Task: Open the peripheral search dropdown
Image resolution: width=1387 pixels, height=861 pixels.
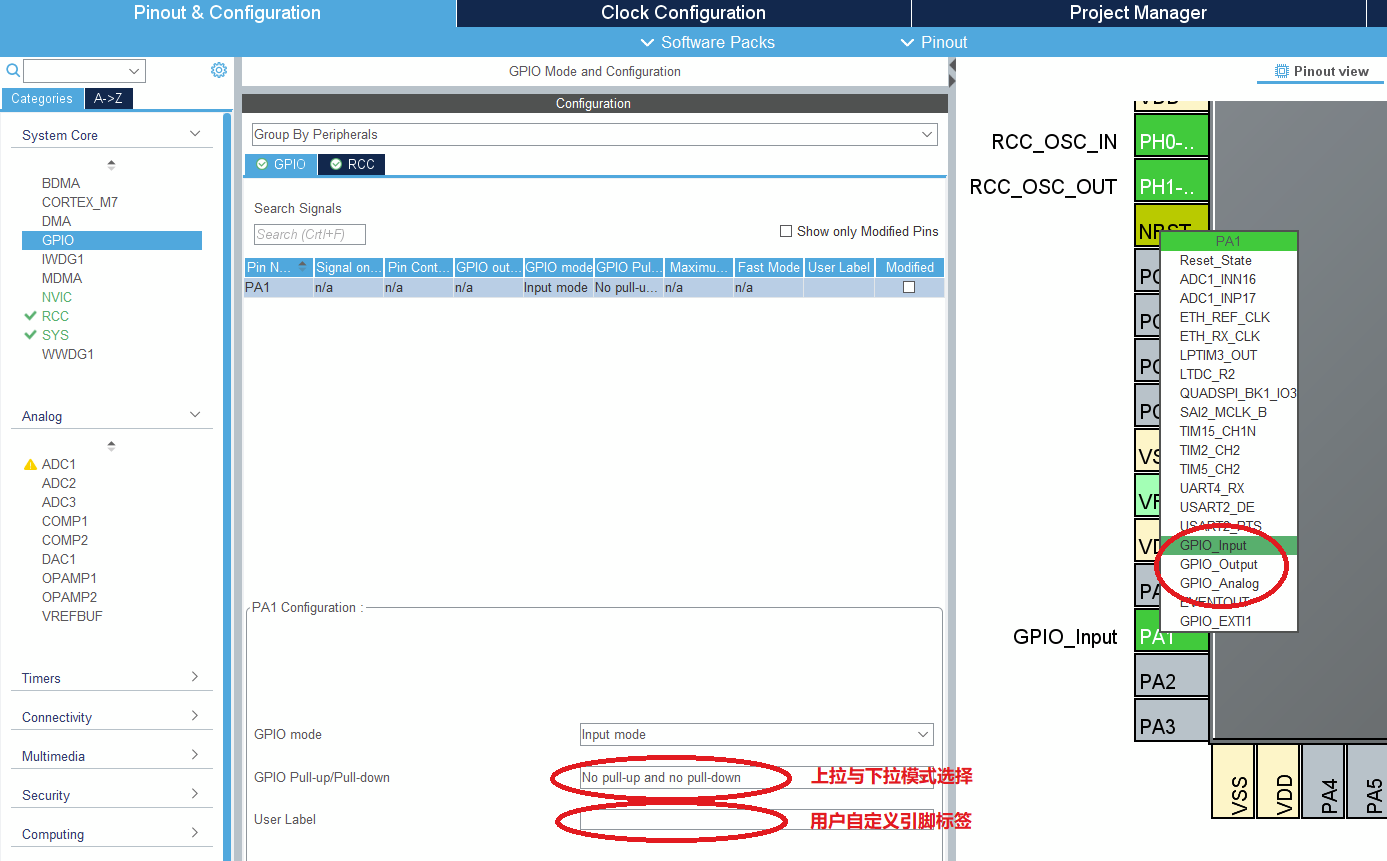Action: pos(134,71)
